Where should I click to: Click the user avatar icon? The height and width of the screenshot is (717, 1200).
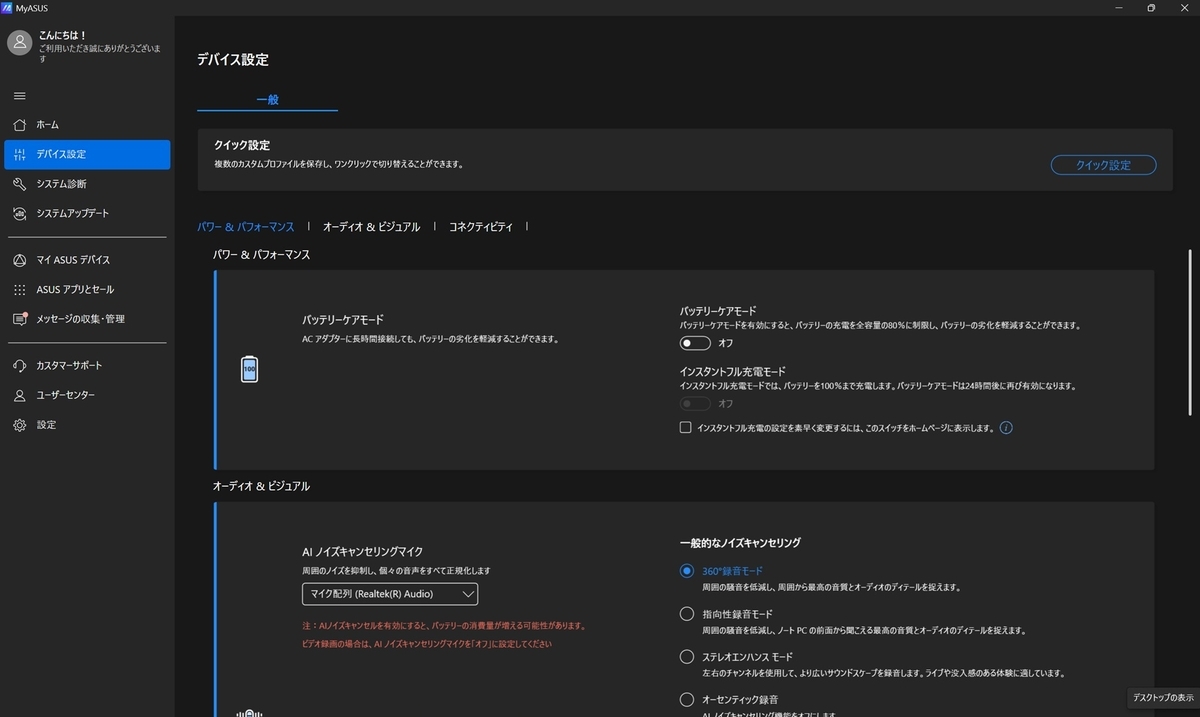(x=19, y=42)
